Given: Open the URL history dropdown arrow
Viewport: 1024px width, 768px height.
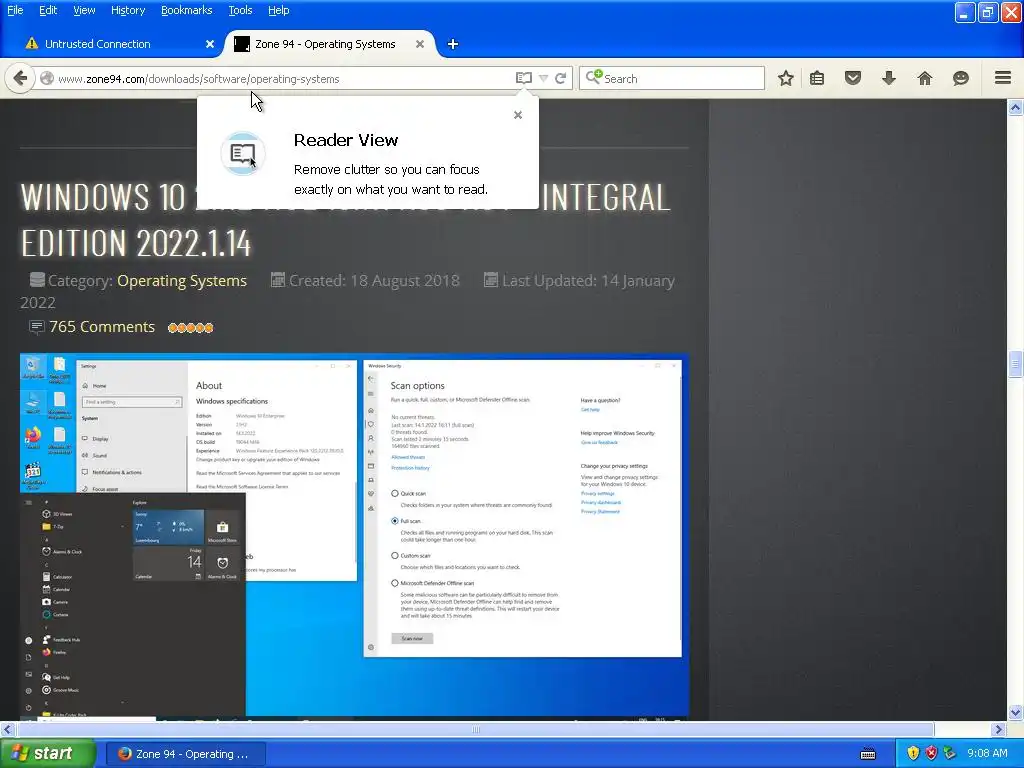Looking at the screenshot, I should [x=543, y=78].
